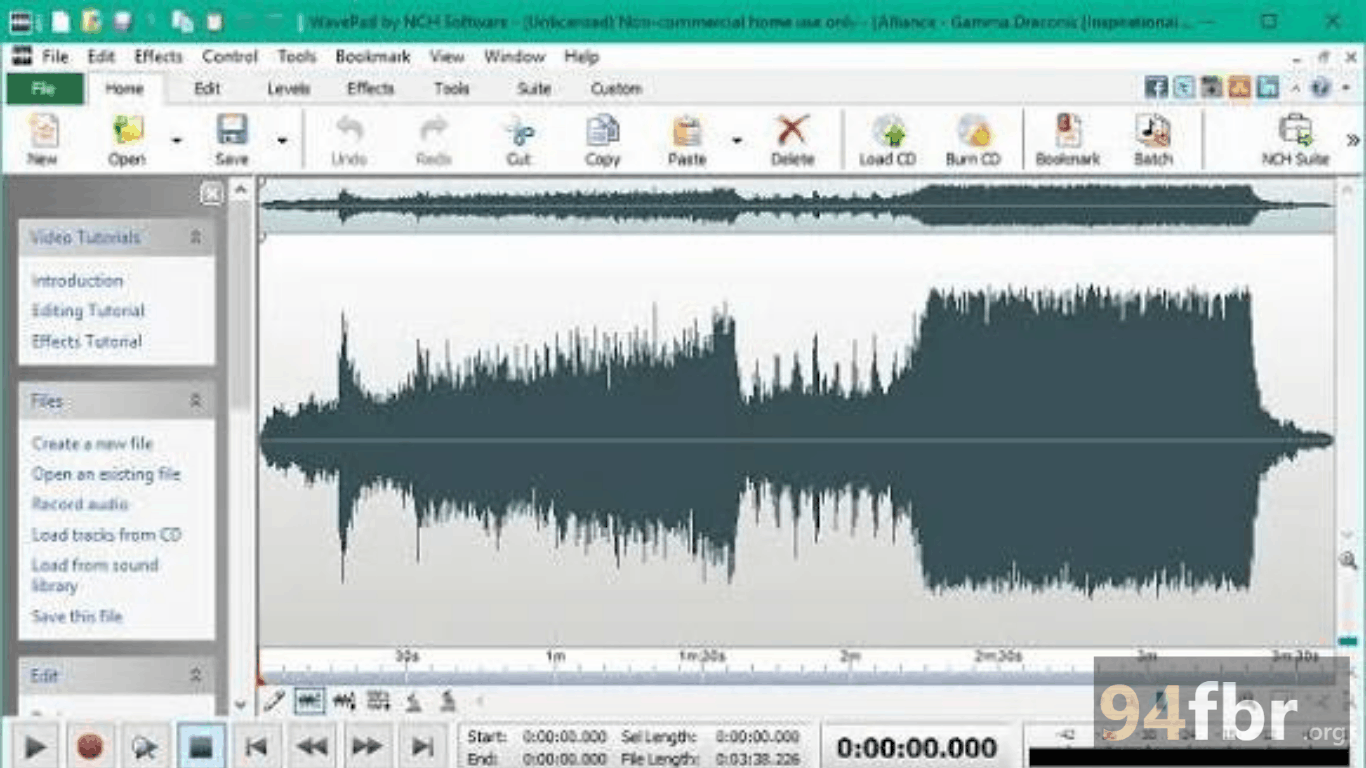This screenshot has height=768, width=1366.
Task: Open the green File ribbon tab
Action: (x=43, y=89)
